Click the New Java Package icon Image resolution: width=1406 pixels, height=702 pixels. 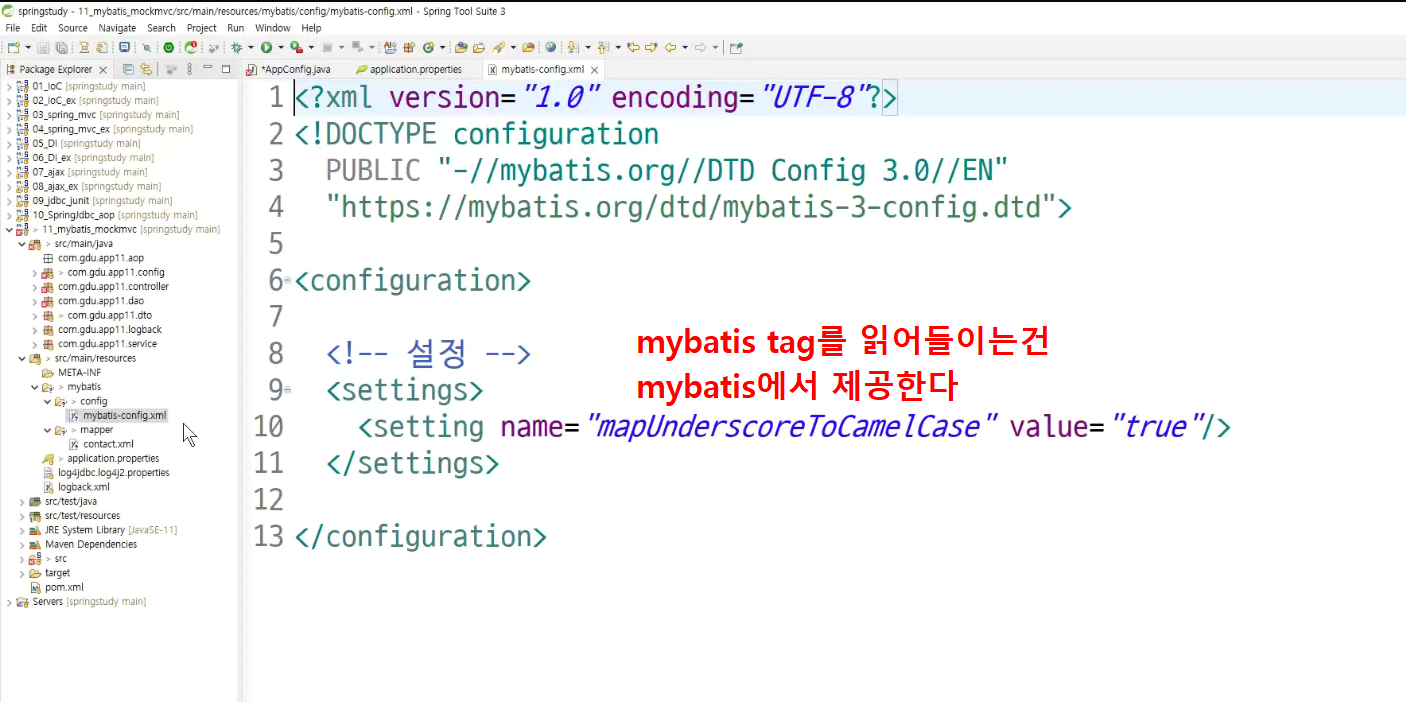pyautogui.click(x=409, y=47)
